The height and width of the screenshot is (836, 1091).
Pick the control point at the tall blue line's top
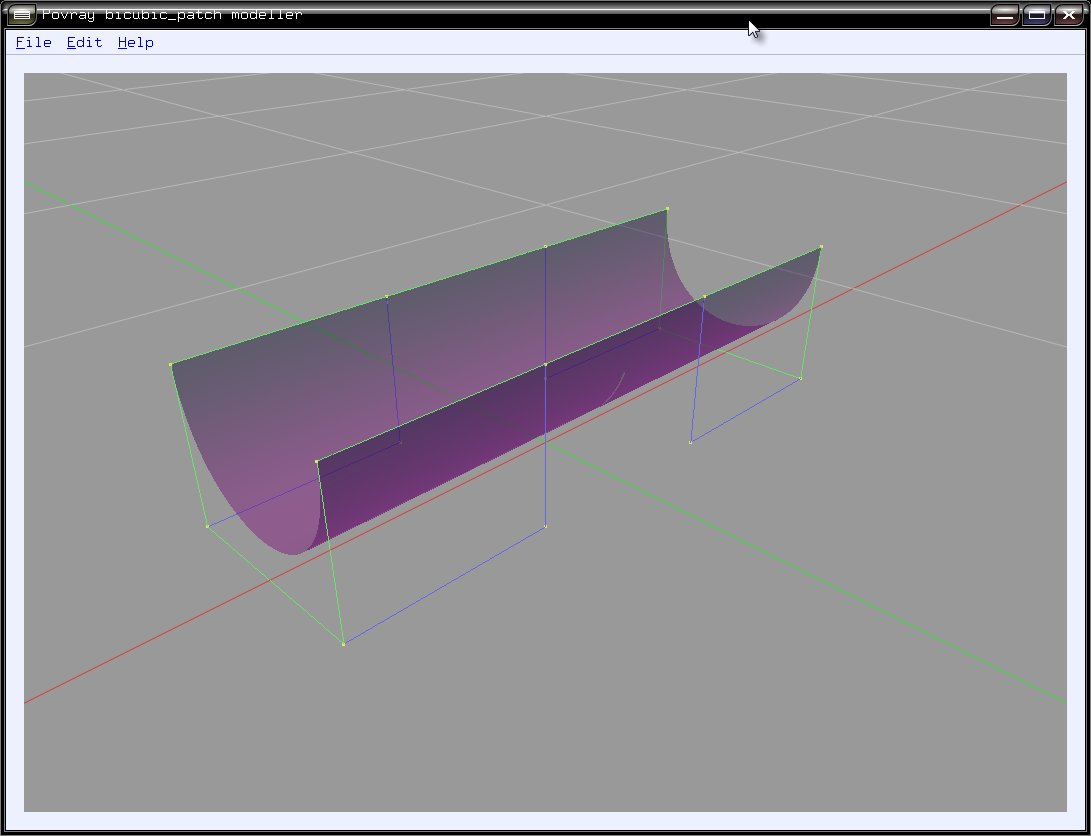pyautogui.click(x=545, y=246)
